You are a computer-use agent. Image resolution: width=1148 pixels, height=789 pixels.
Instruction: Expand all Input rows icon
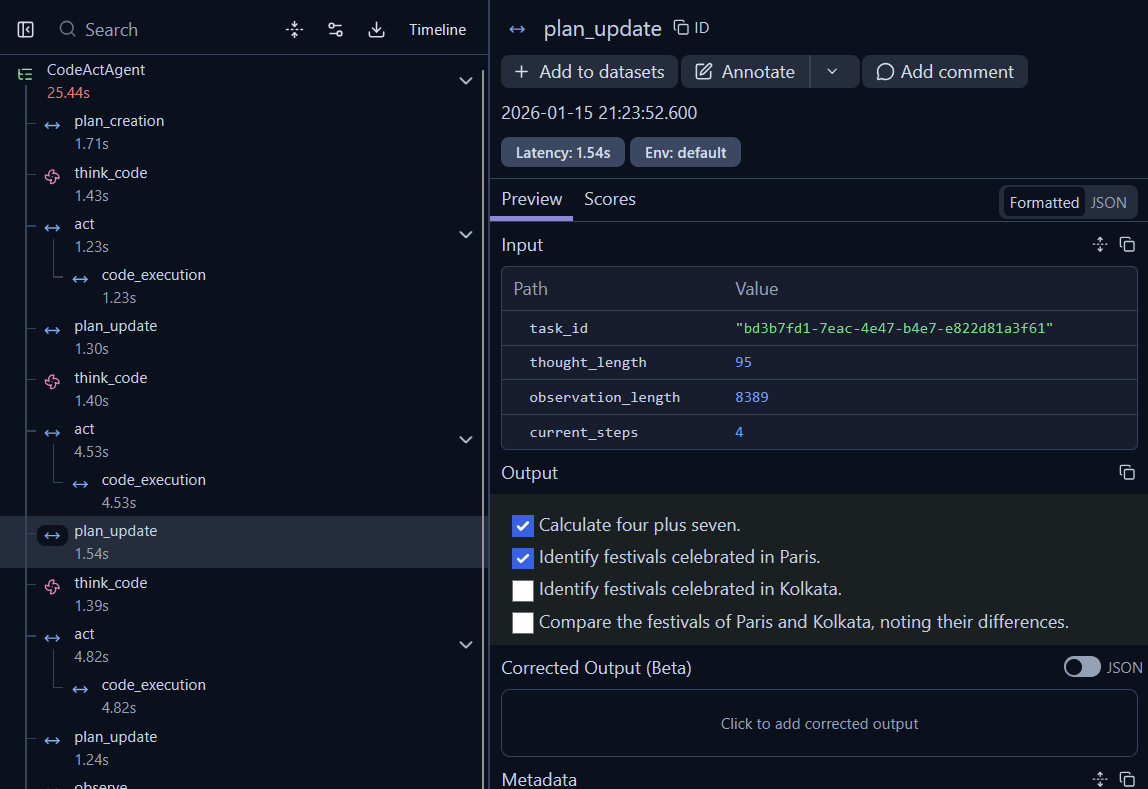click(1100, 244)
